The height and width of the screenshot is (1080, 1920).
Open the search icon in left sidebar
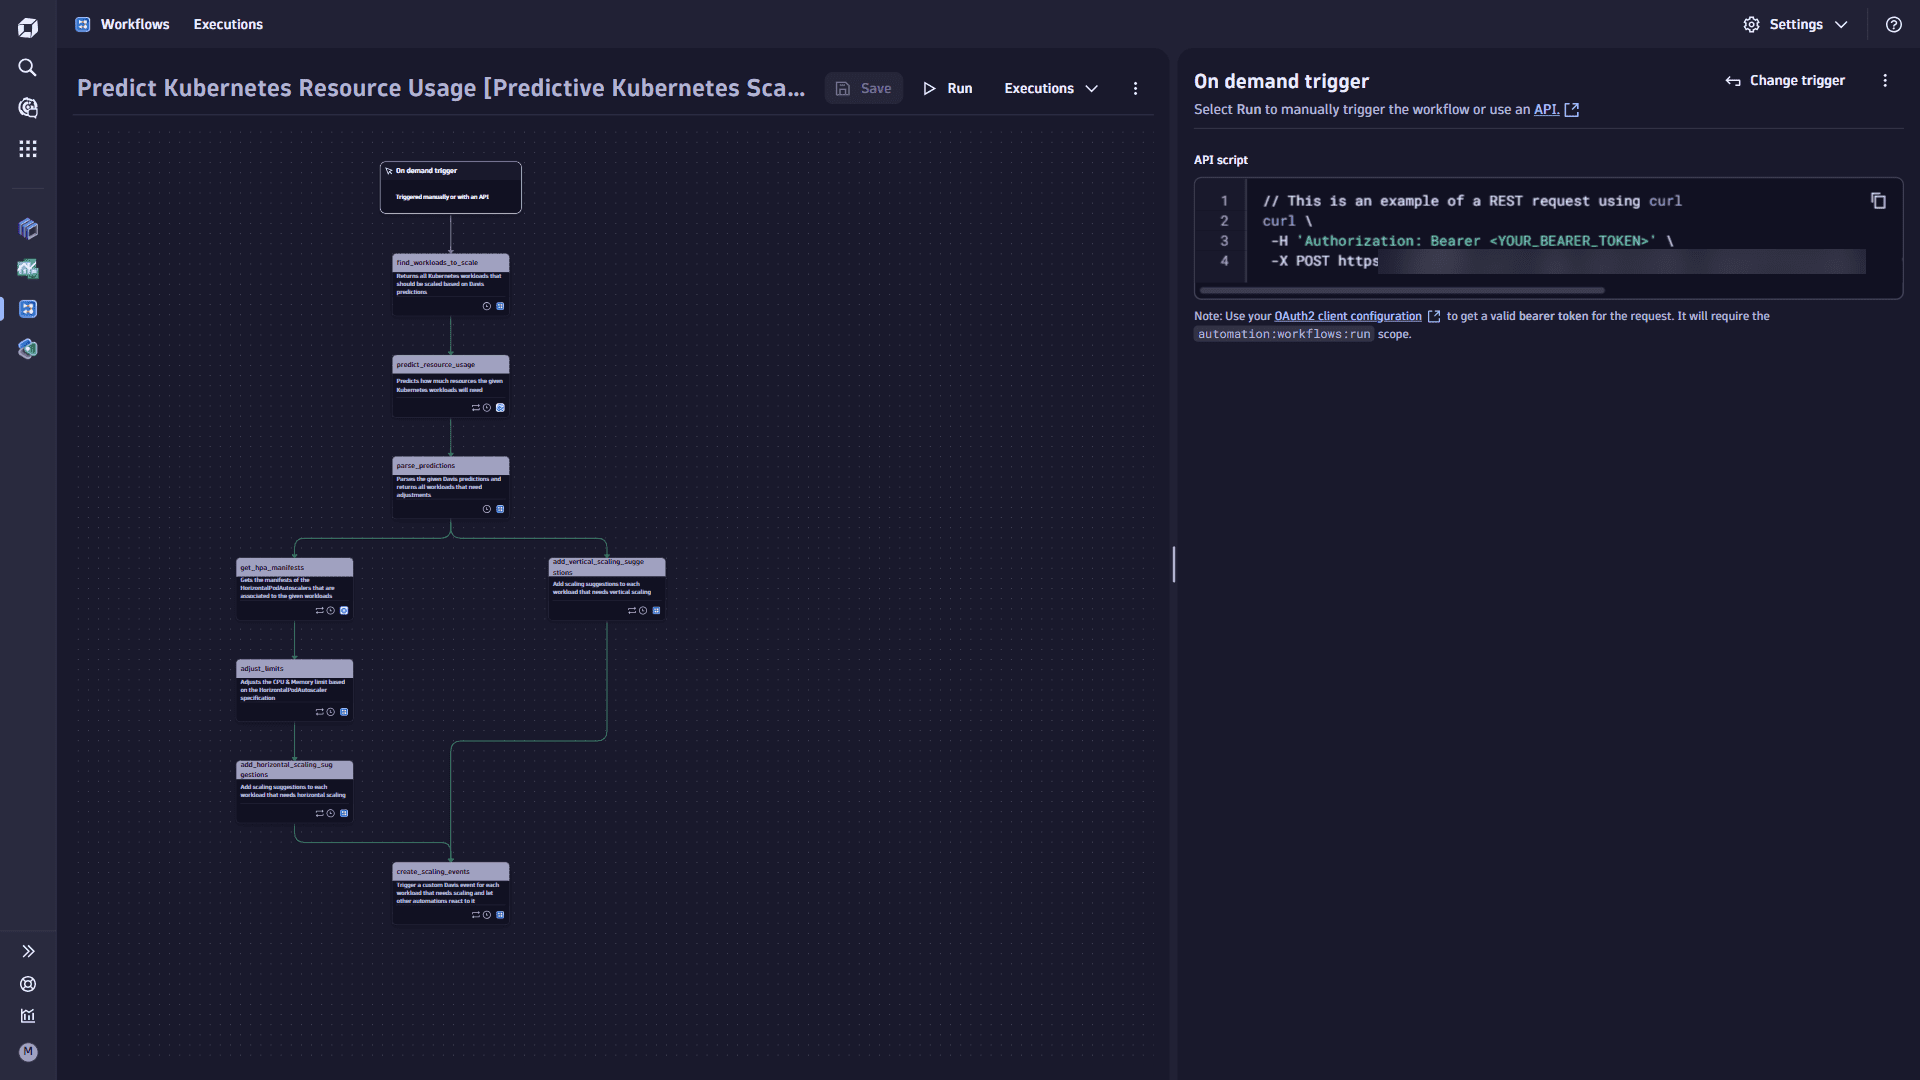tap(28, 68)
